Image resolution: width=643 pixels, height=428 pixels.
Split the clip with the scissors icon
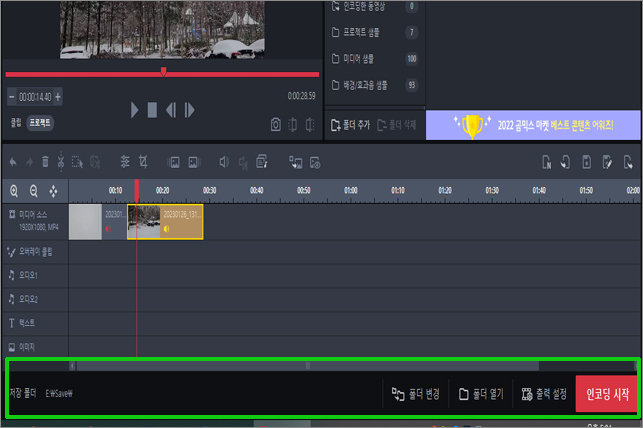61,162
